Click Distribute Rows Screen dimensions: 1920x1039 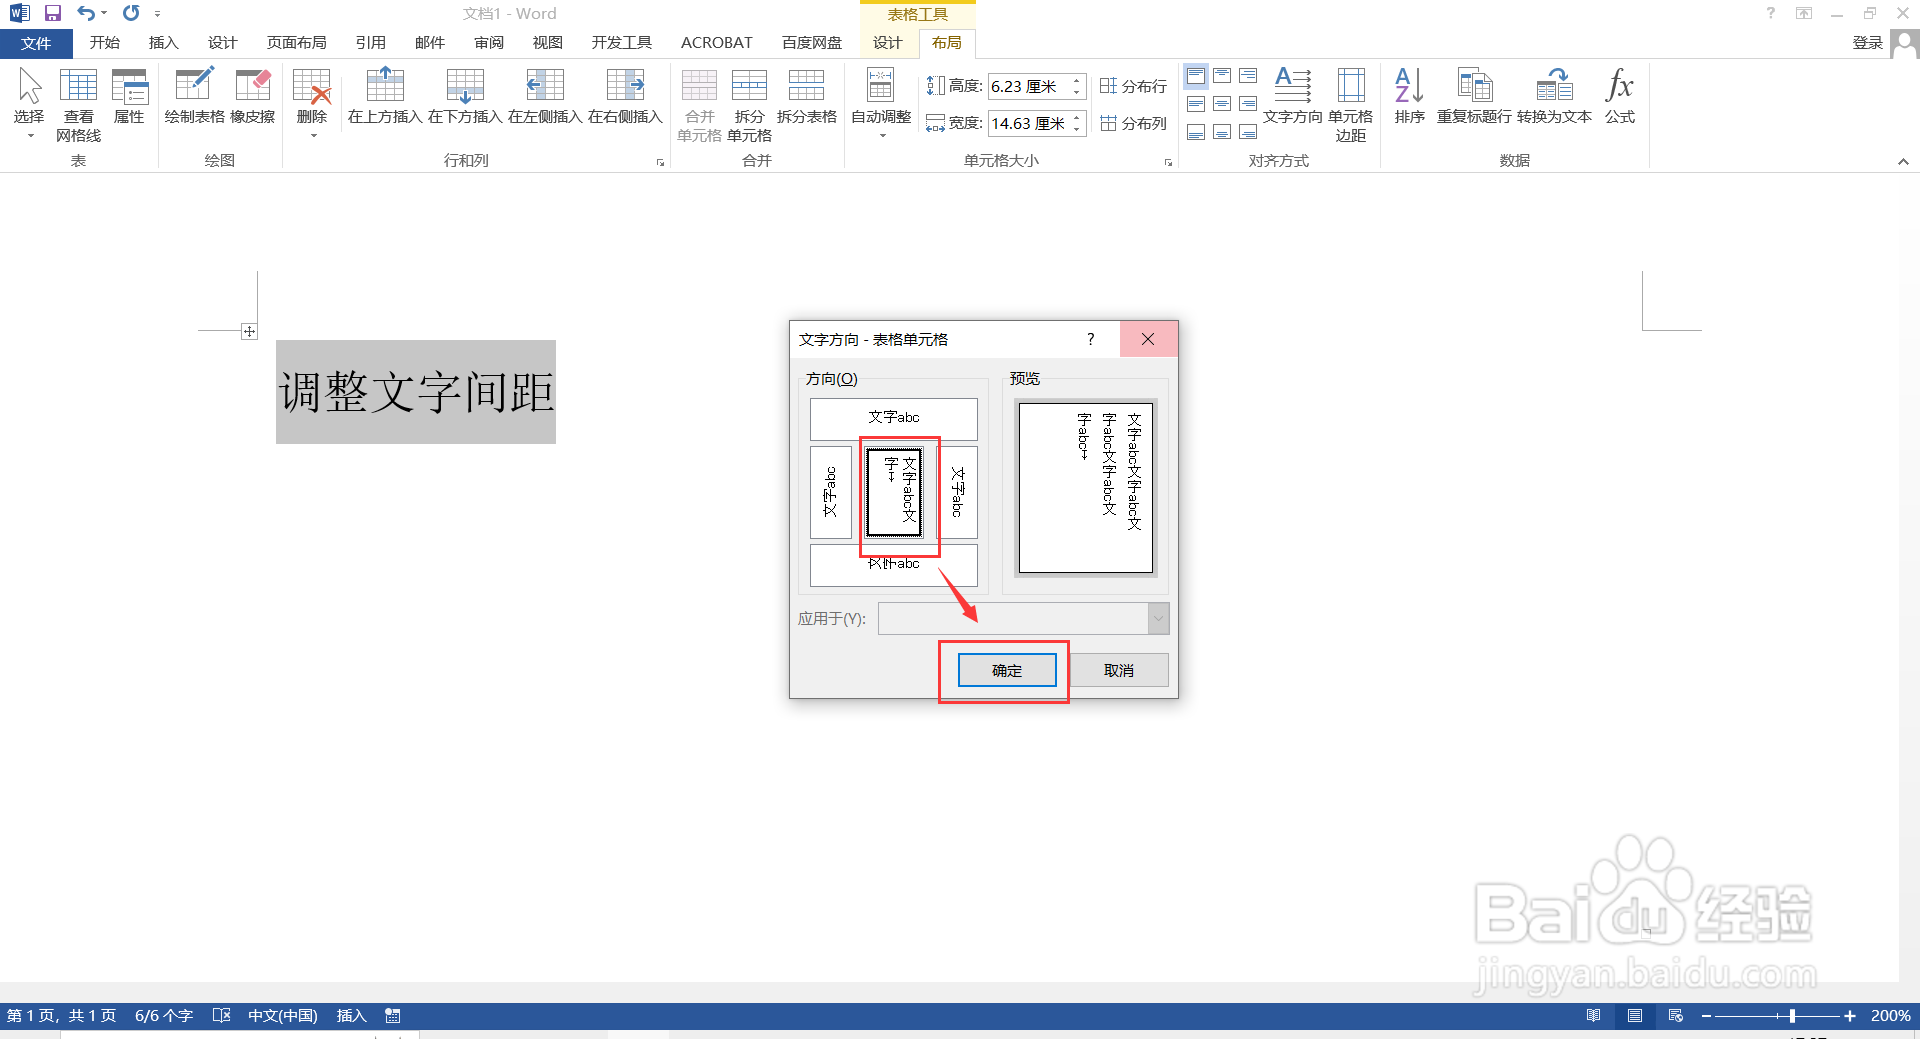[1133, 86]
